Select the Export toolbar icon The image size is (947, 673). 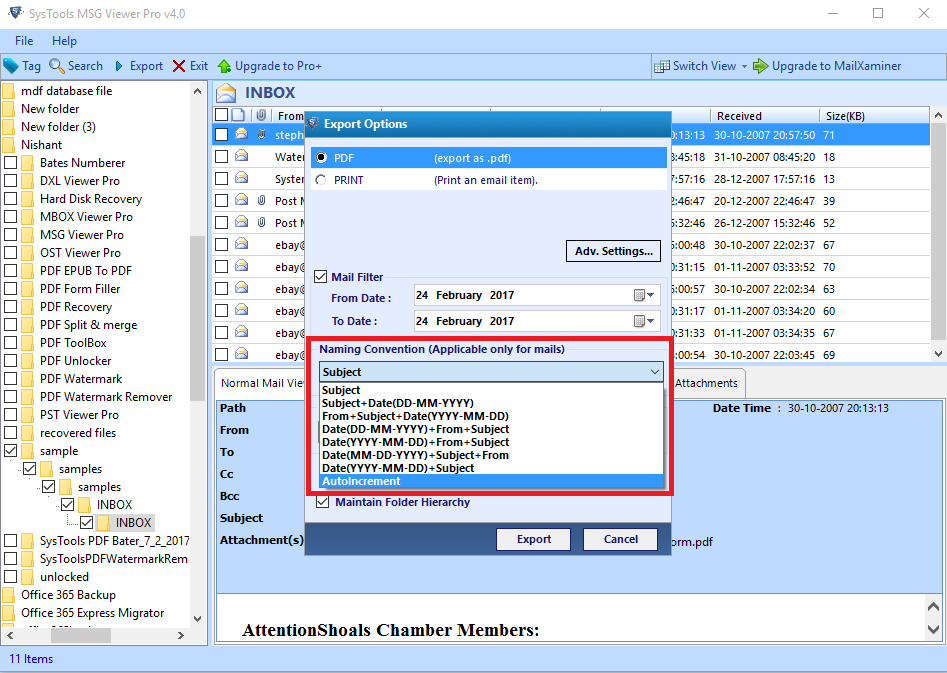[138, 65]
